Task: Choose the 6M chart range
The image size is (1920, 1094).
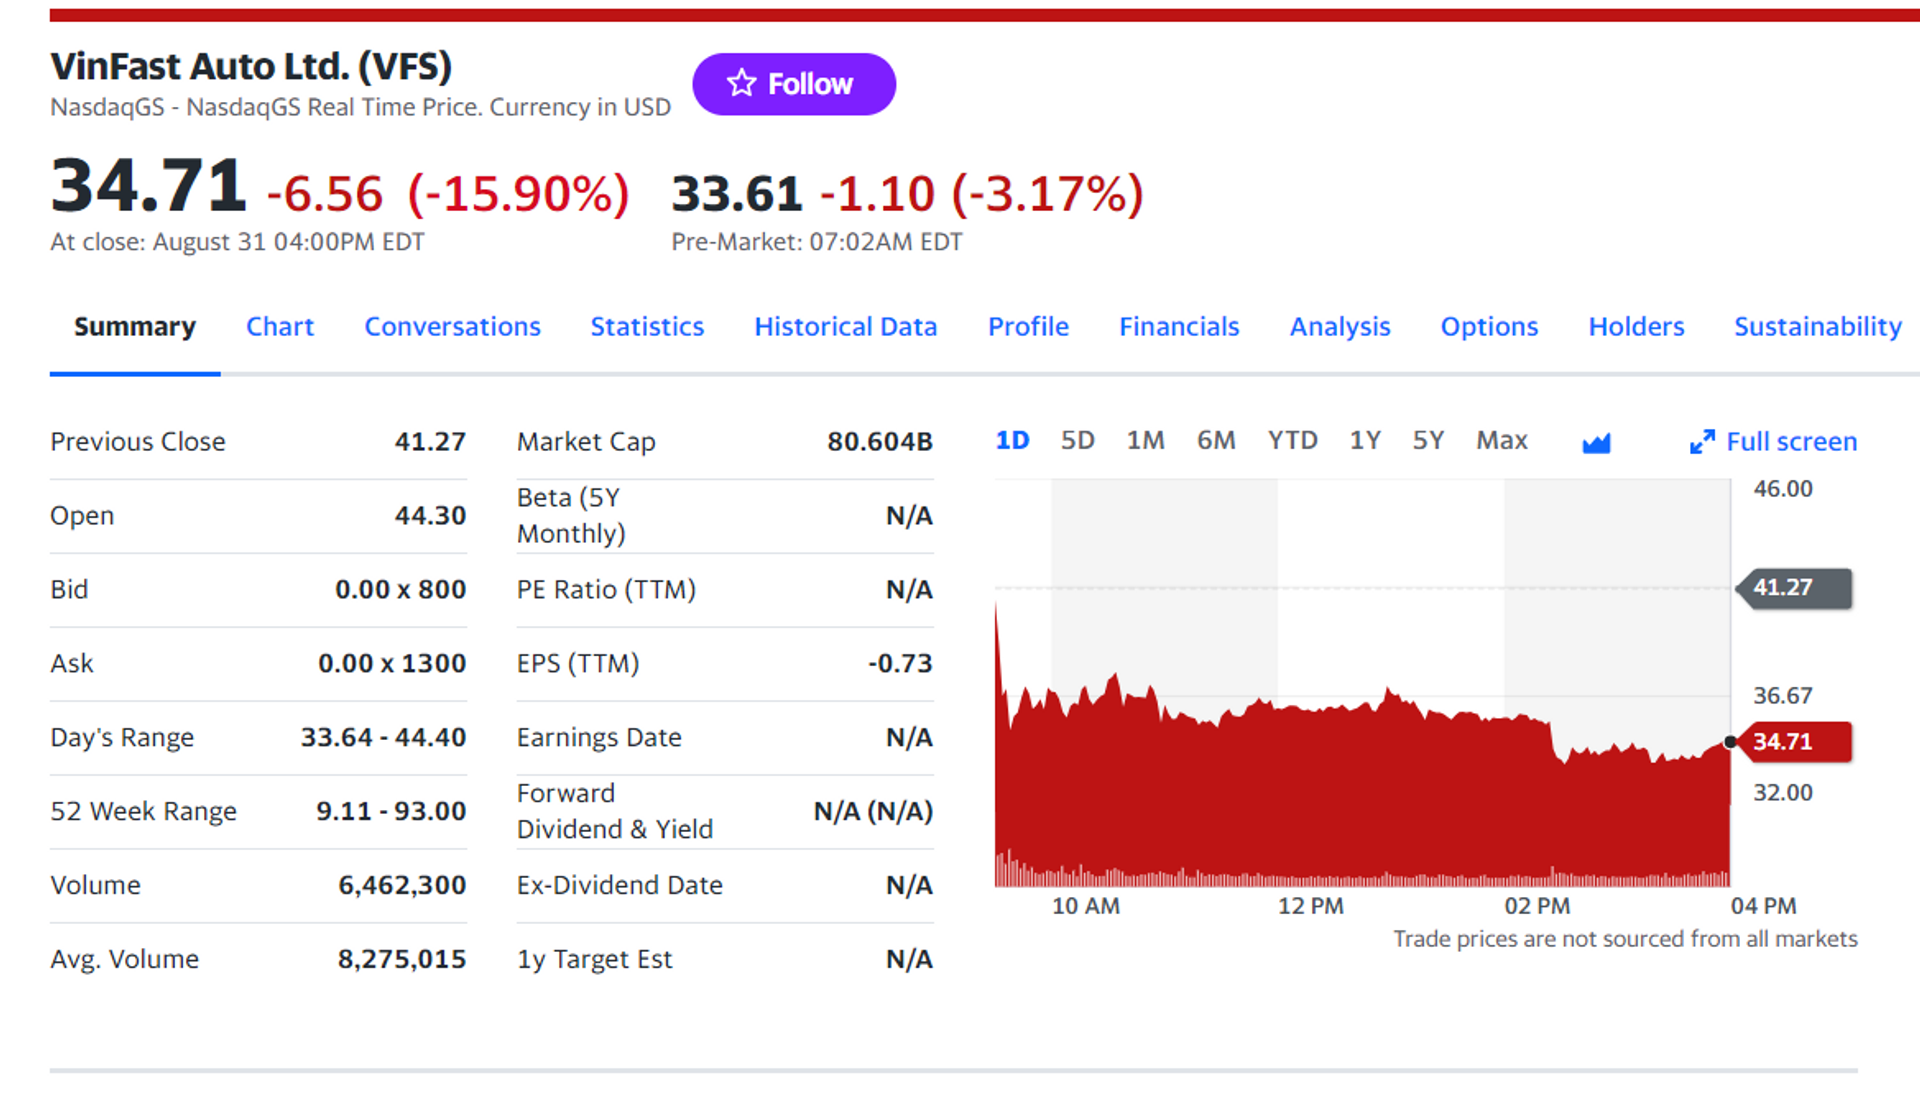Action: (x=1216, y=440)
